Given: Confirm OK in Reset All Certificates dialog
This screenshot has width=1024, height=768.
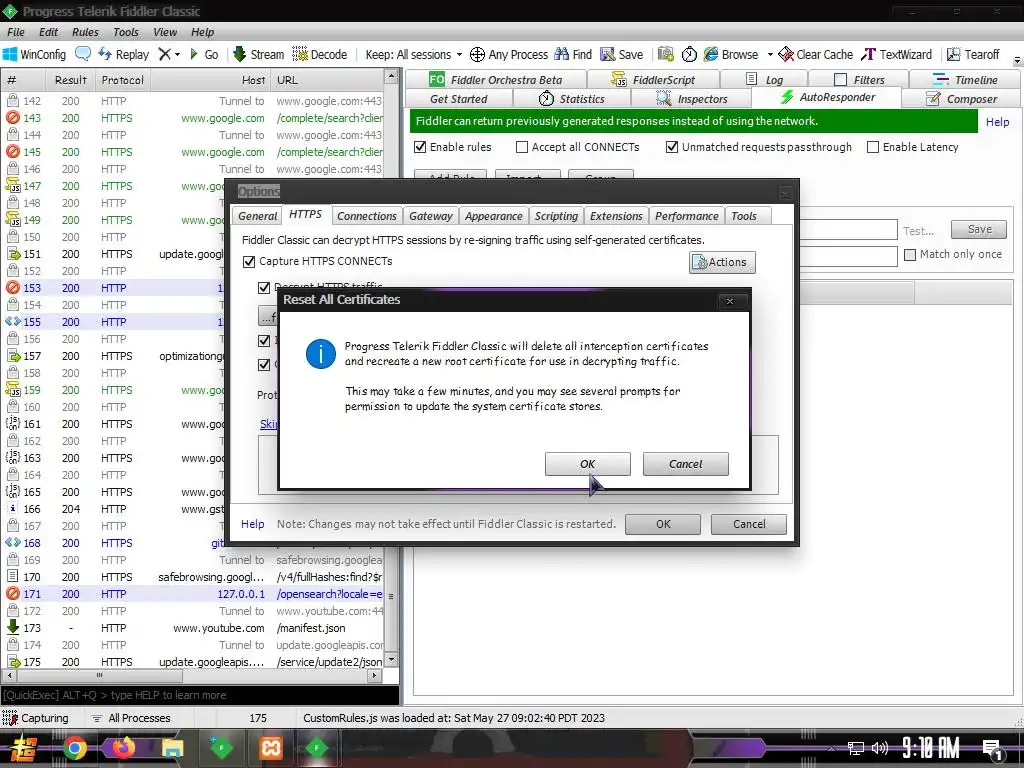Looking at the screenshot, I should pos(588,464).
